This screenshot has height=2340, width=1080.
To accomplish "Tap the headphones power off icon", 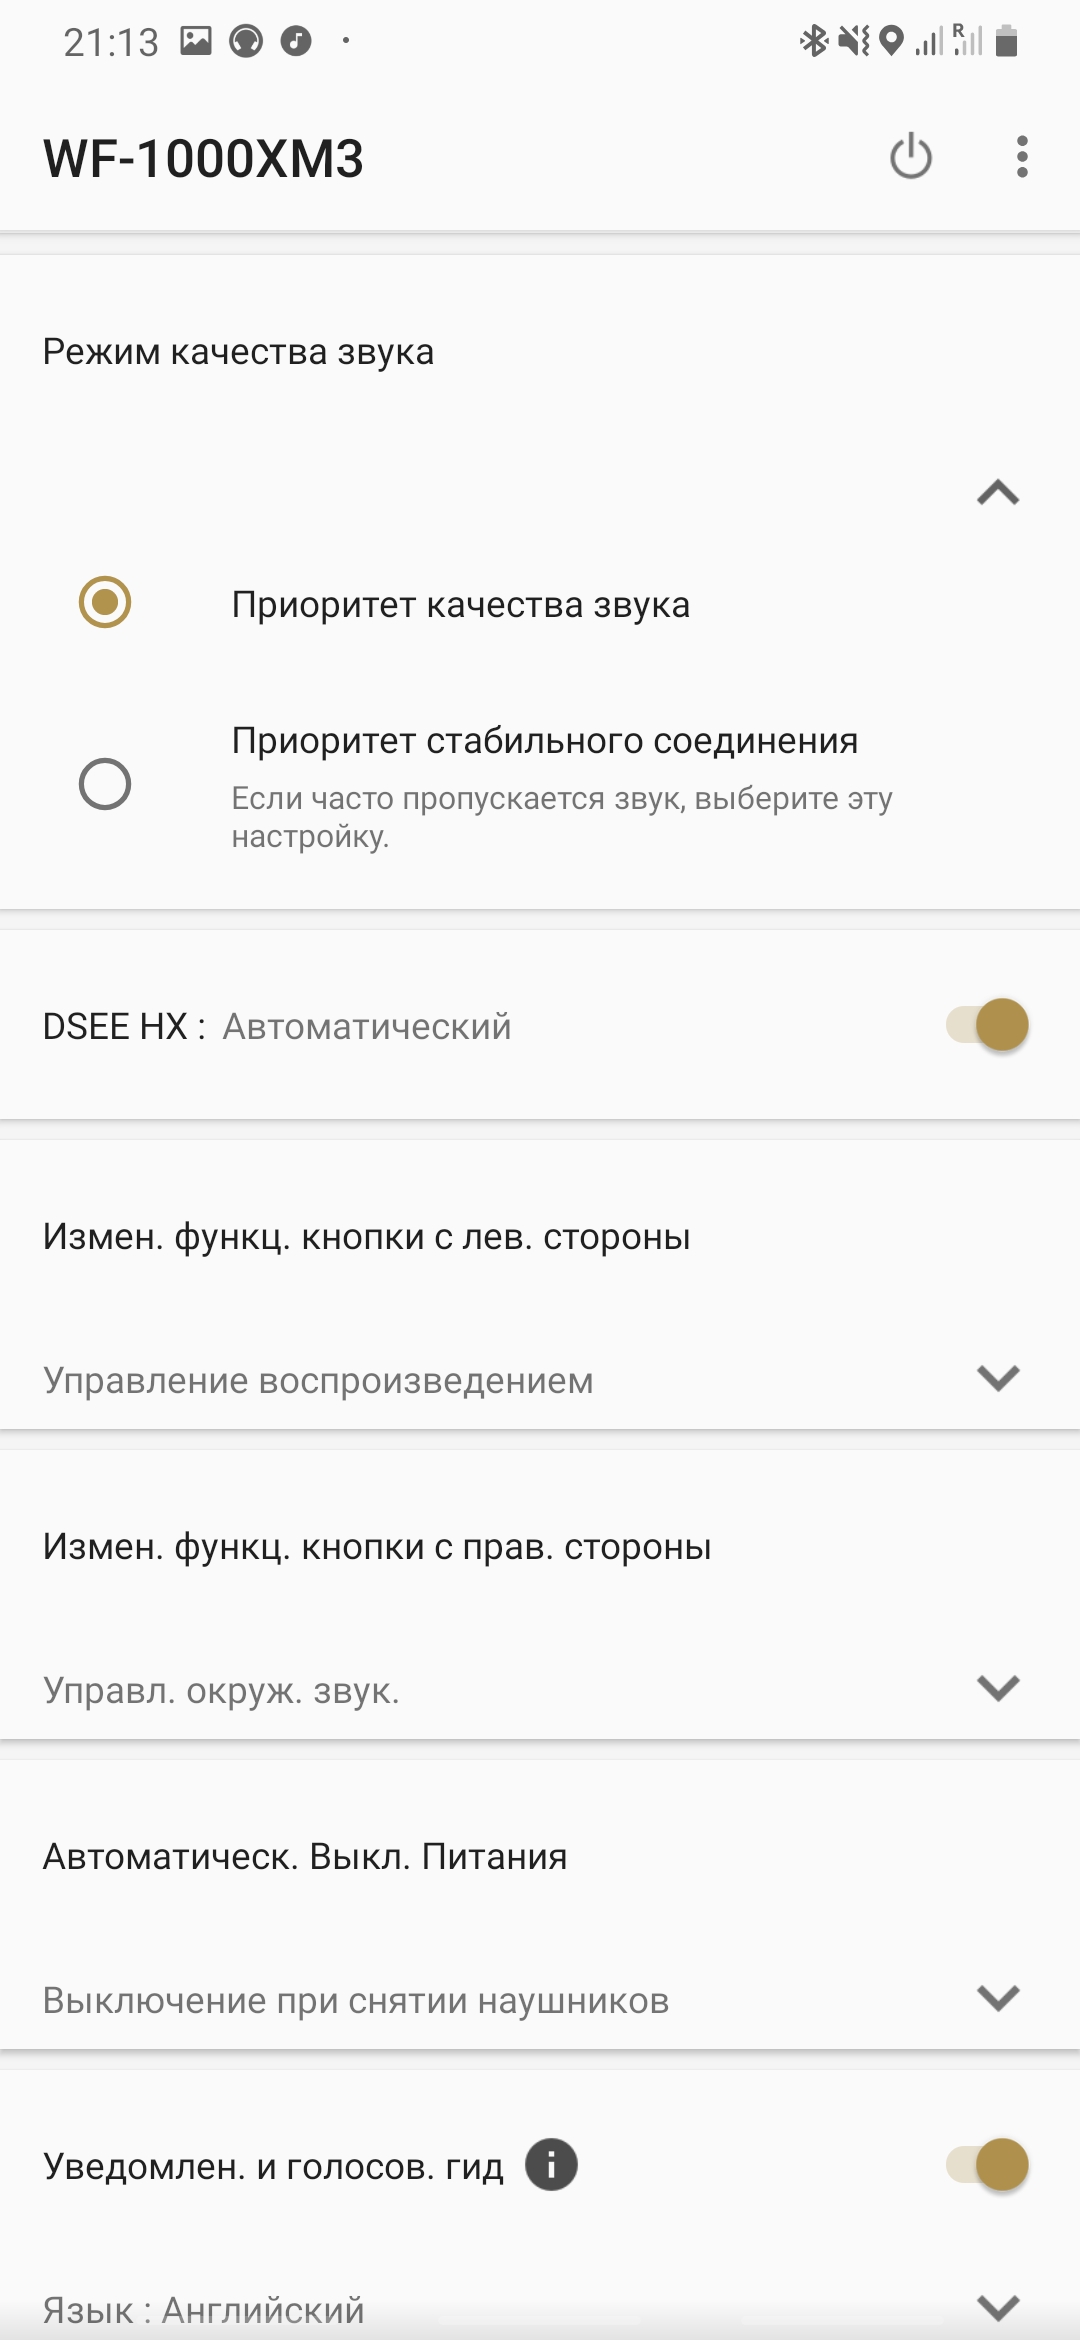I will 910,157.
